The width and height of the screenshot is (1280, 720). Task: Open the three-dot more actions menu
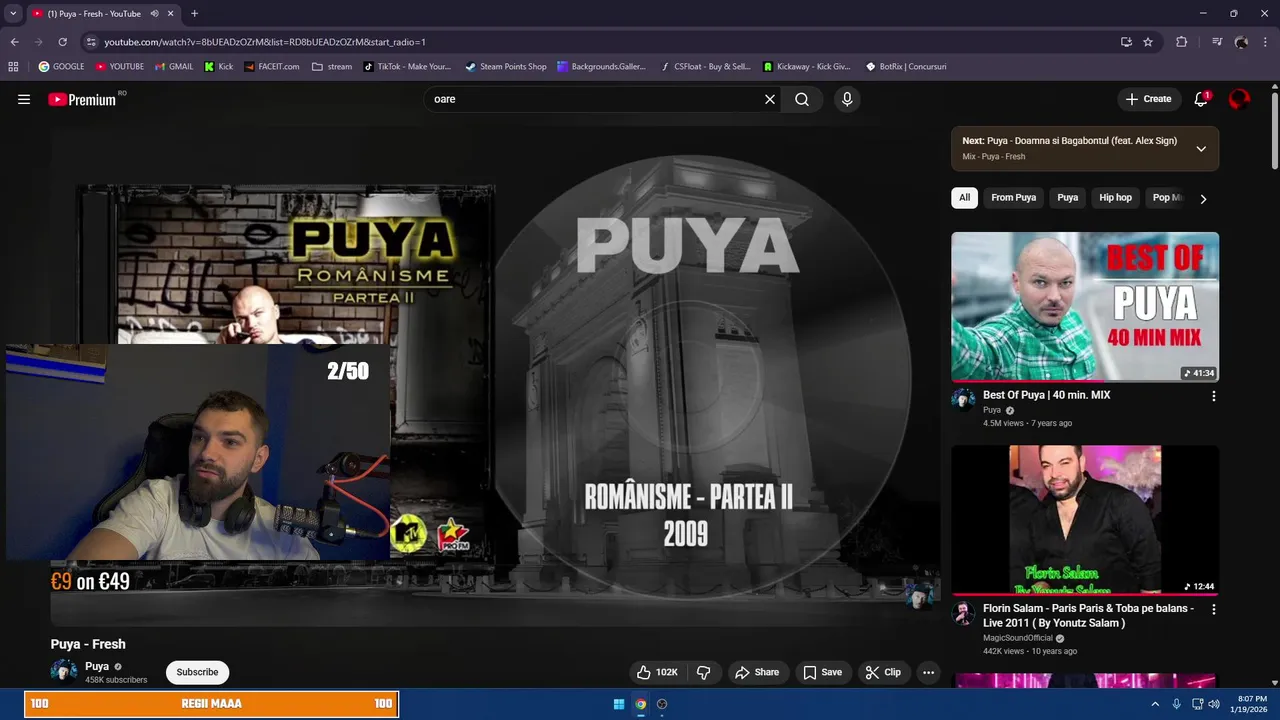click(x=928, y=672)
